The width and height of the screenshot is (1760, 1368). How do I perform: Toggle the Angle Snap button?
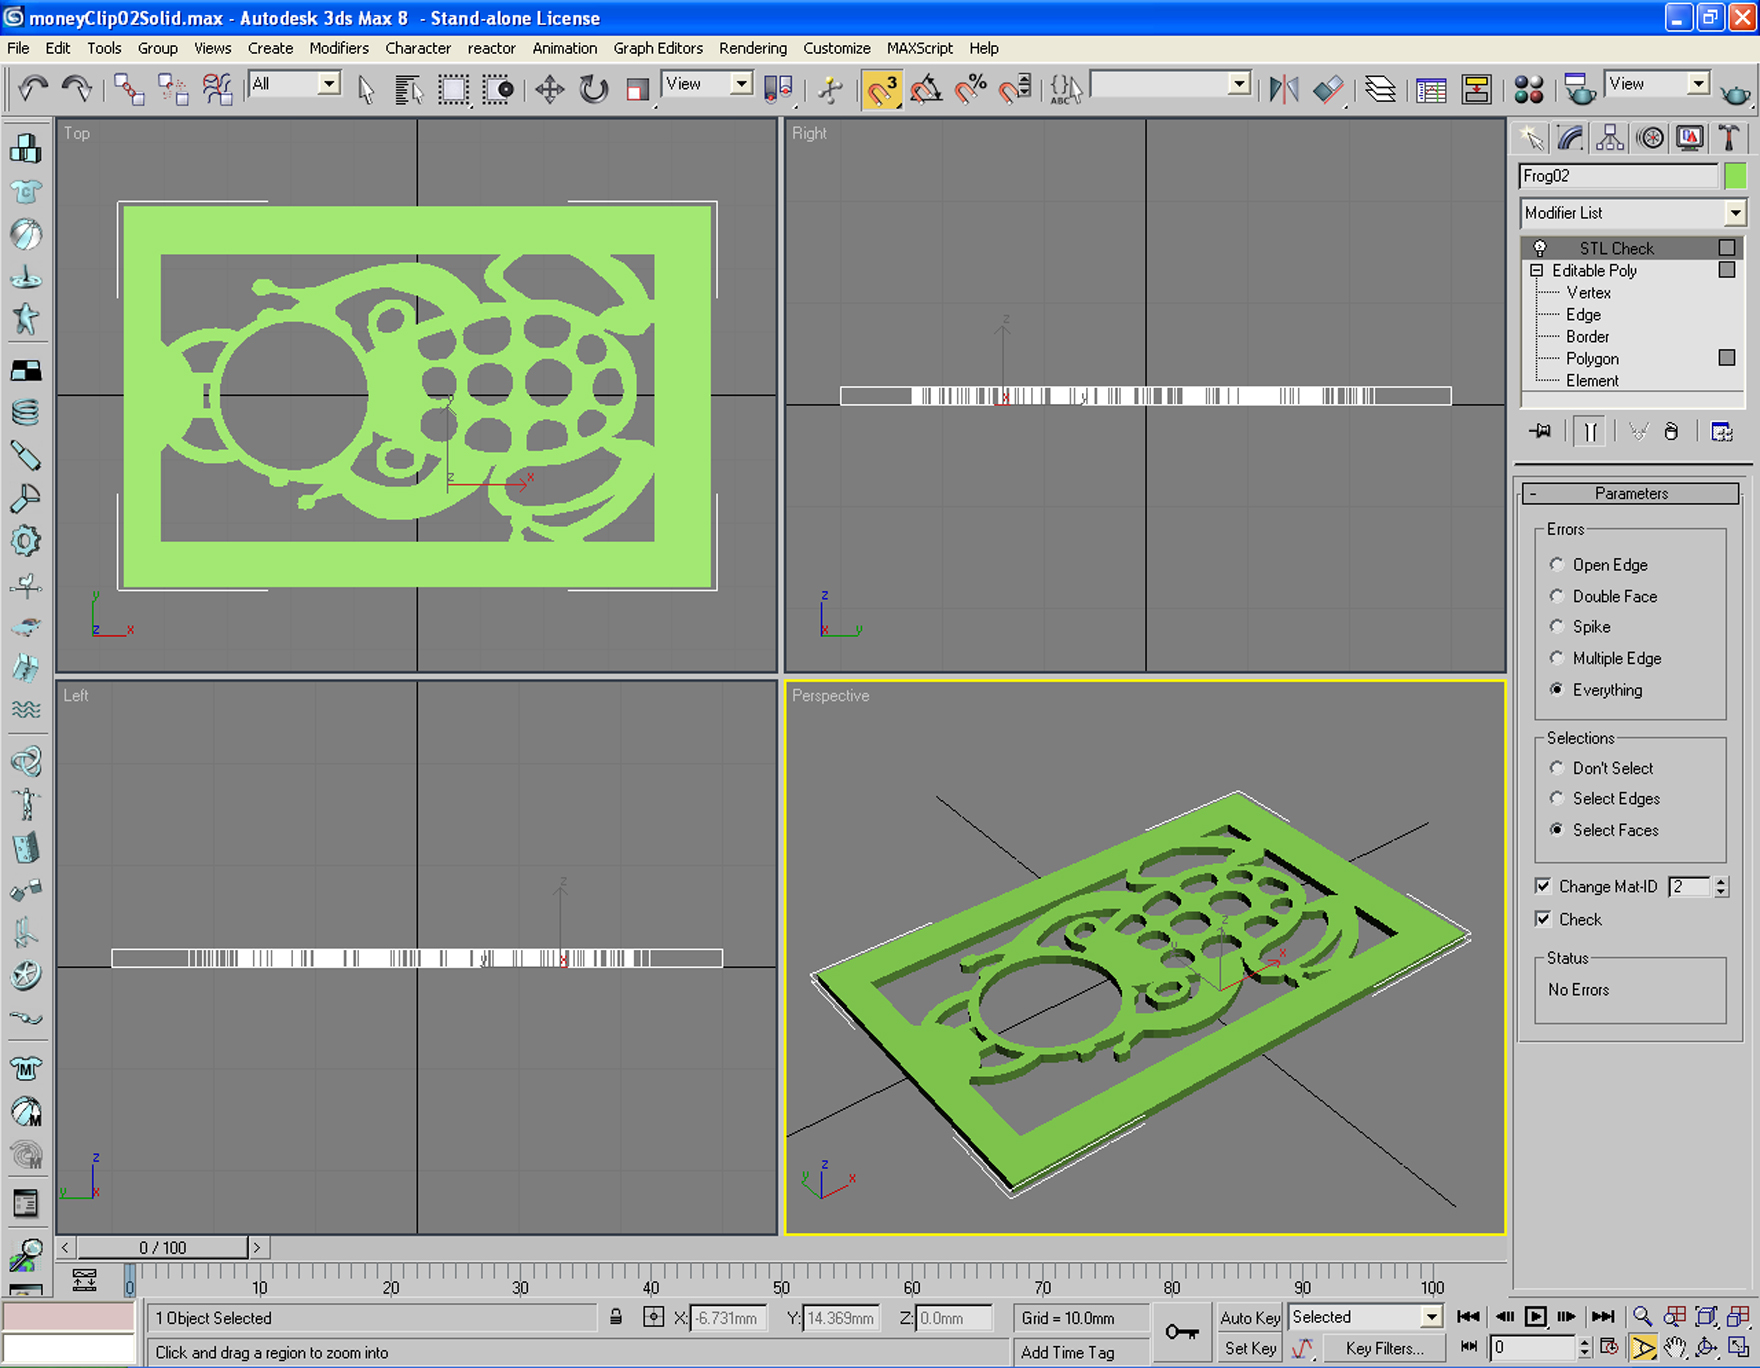(x=926, y=89)
